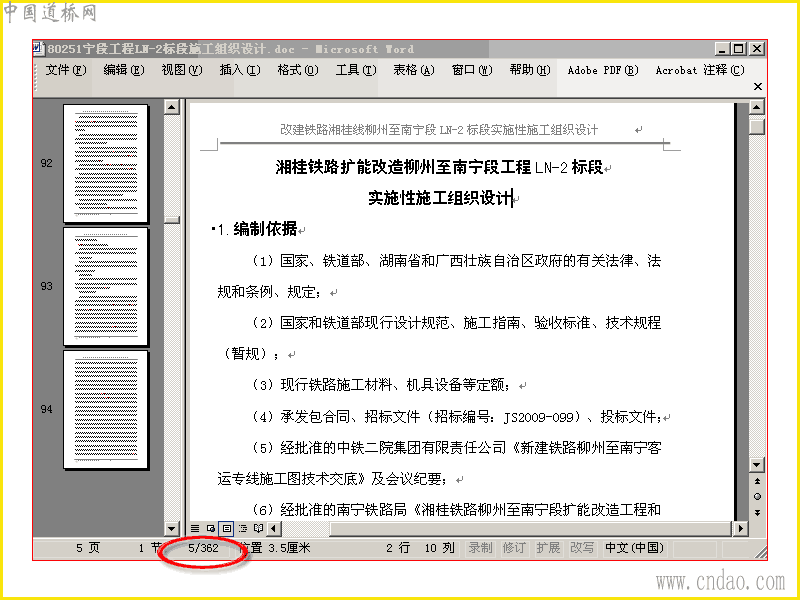Screen dimensions: 800x600
Task: Go to previous page double-arrow button
Action: pyautogui.click(x=757, y=481)
